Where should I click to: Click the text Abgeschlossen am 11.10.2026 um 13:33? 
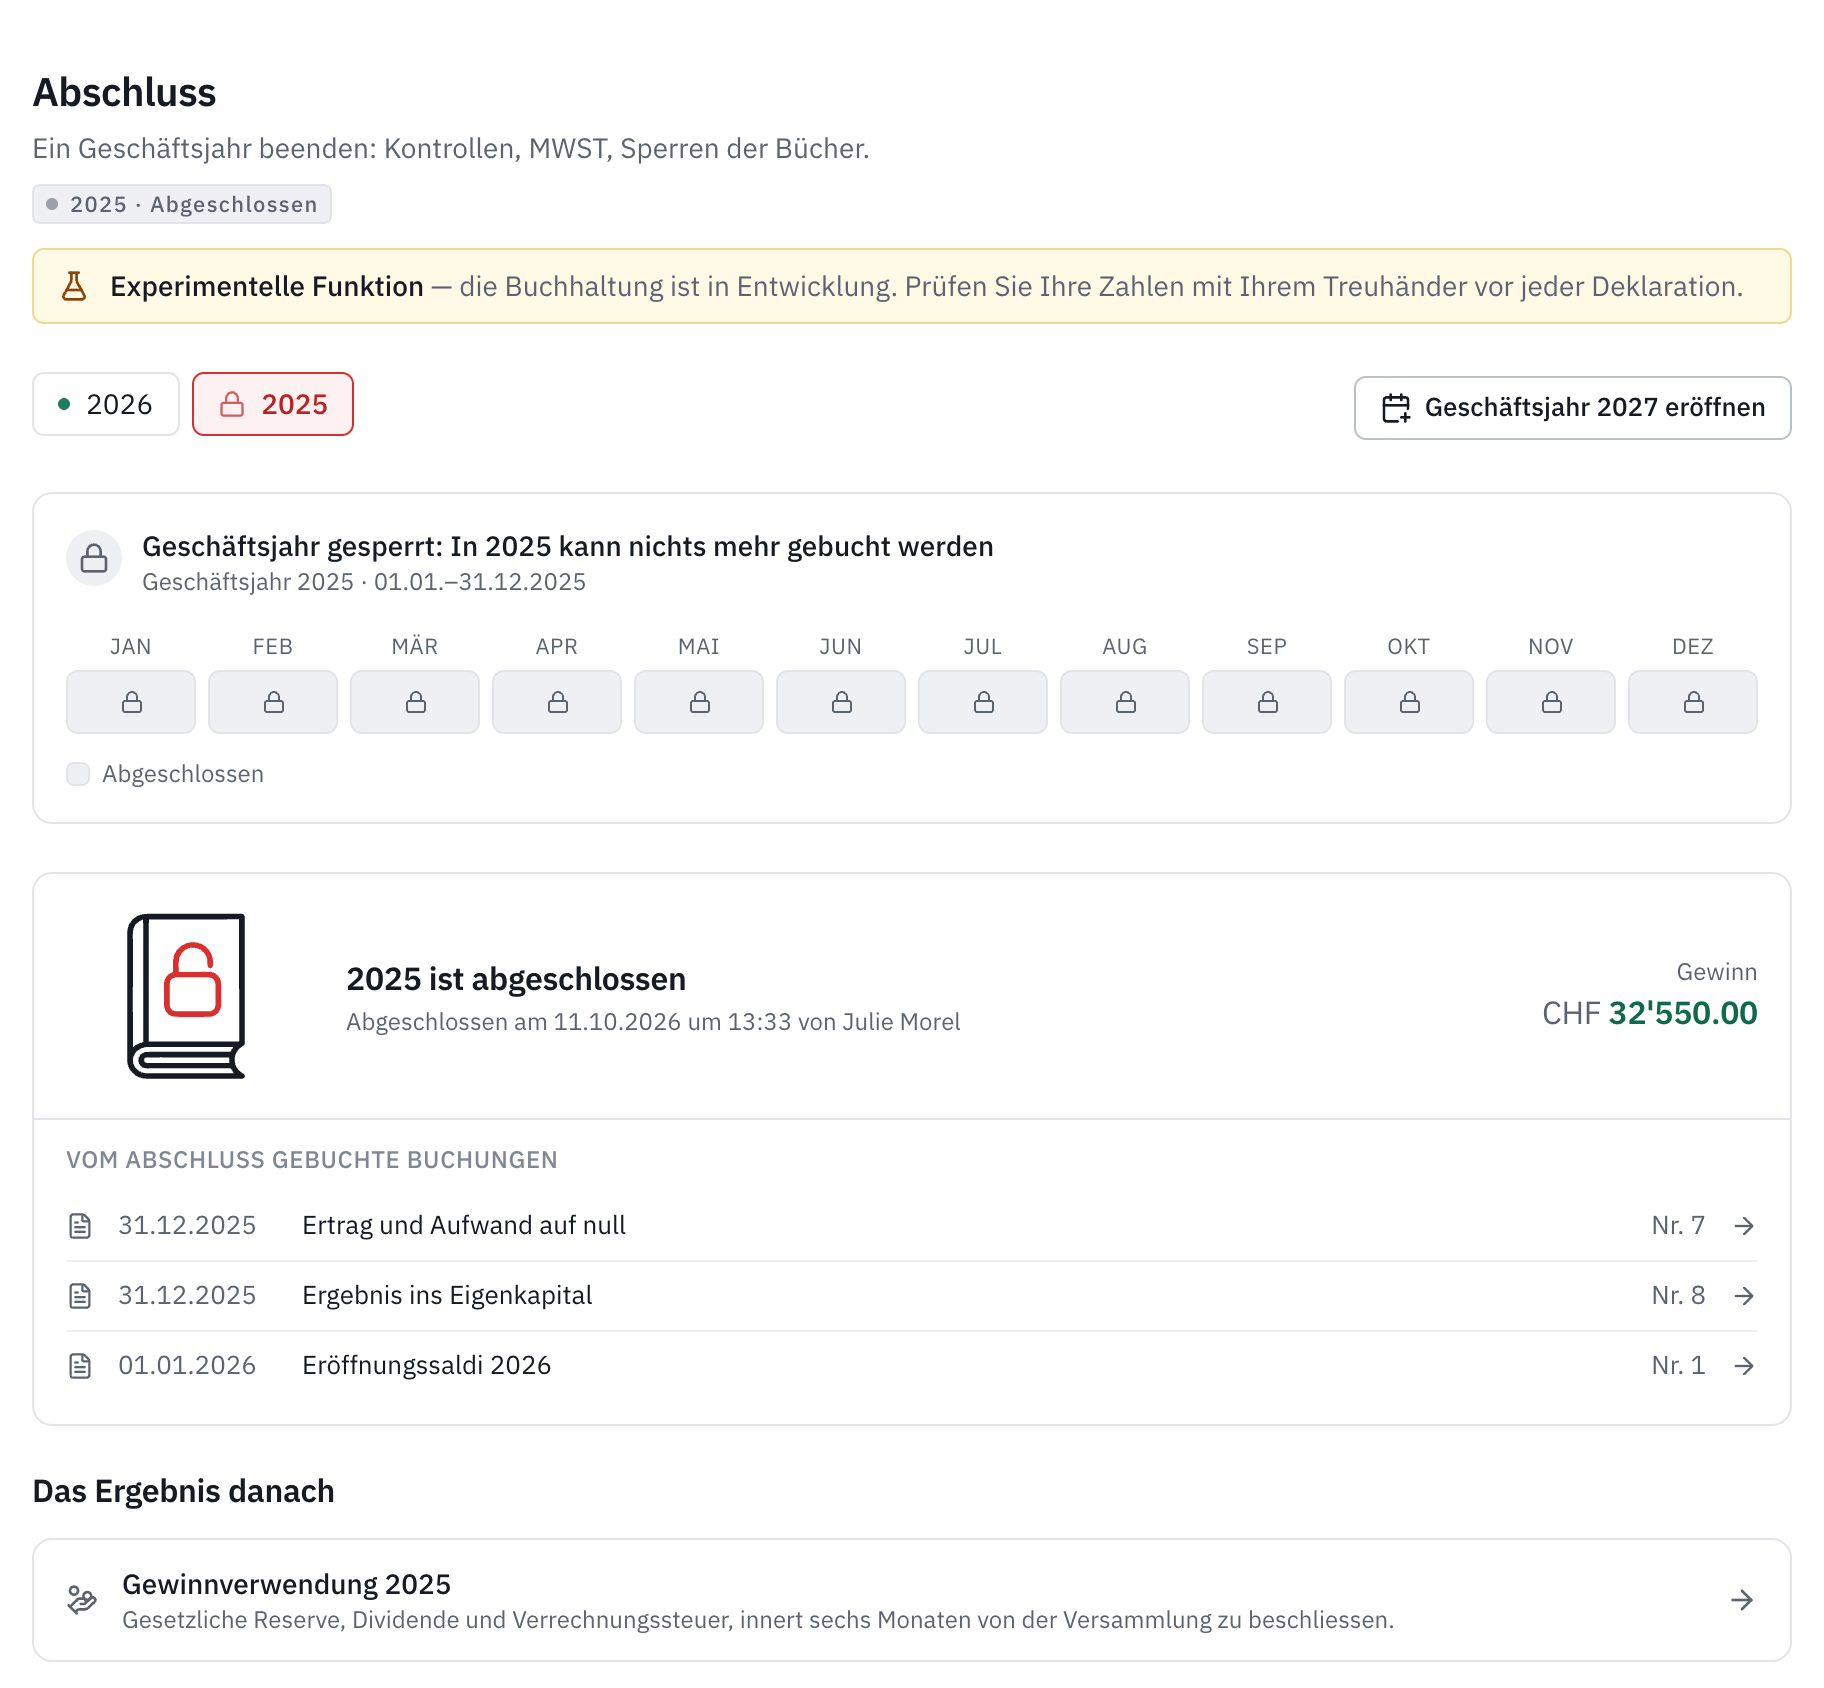point(569,1022)
